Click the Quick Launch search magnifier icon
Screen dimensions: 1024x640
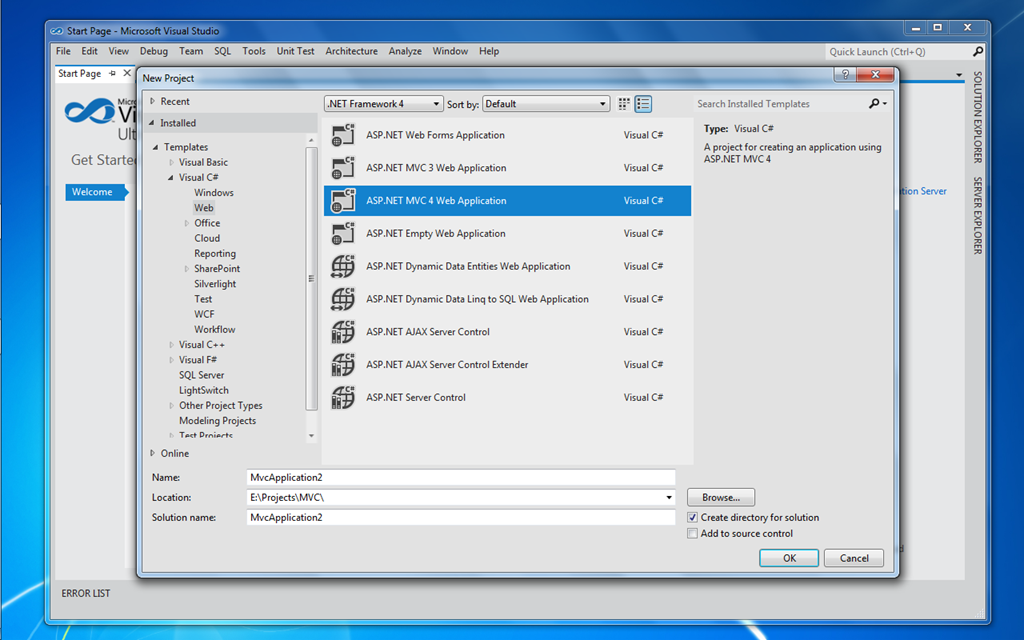click(978, 51)
